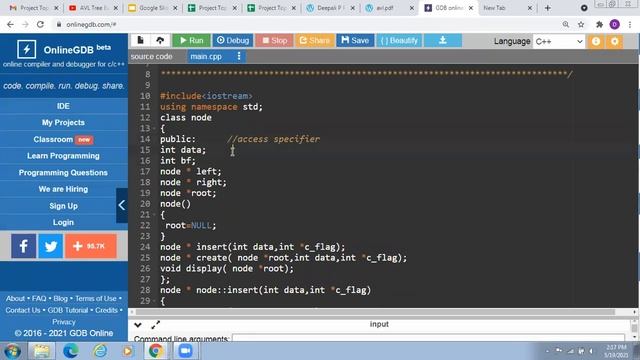640x360 pixels.
Task: Open browser extensions puzzle icon
Action: click(599, 24)
